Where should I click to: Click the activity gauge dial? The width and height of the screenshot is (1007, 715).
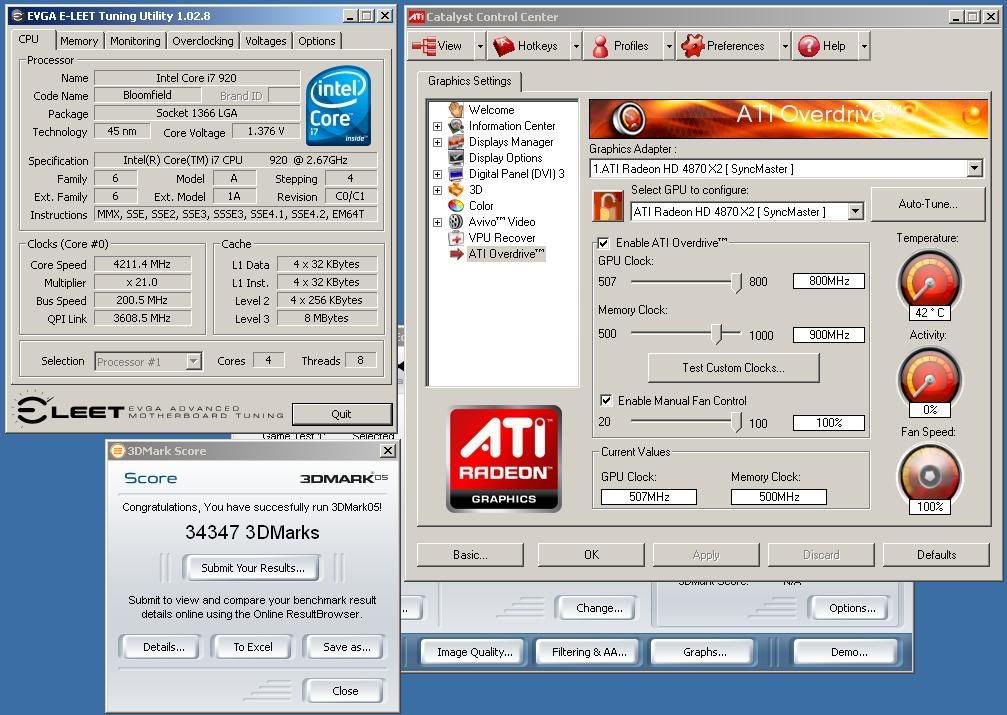pos(929,378)
